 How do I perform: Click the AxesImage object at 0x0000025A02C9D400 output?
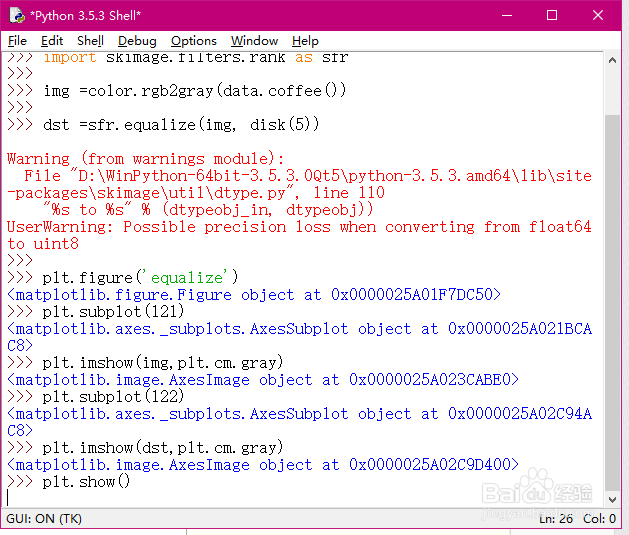263,464
